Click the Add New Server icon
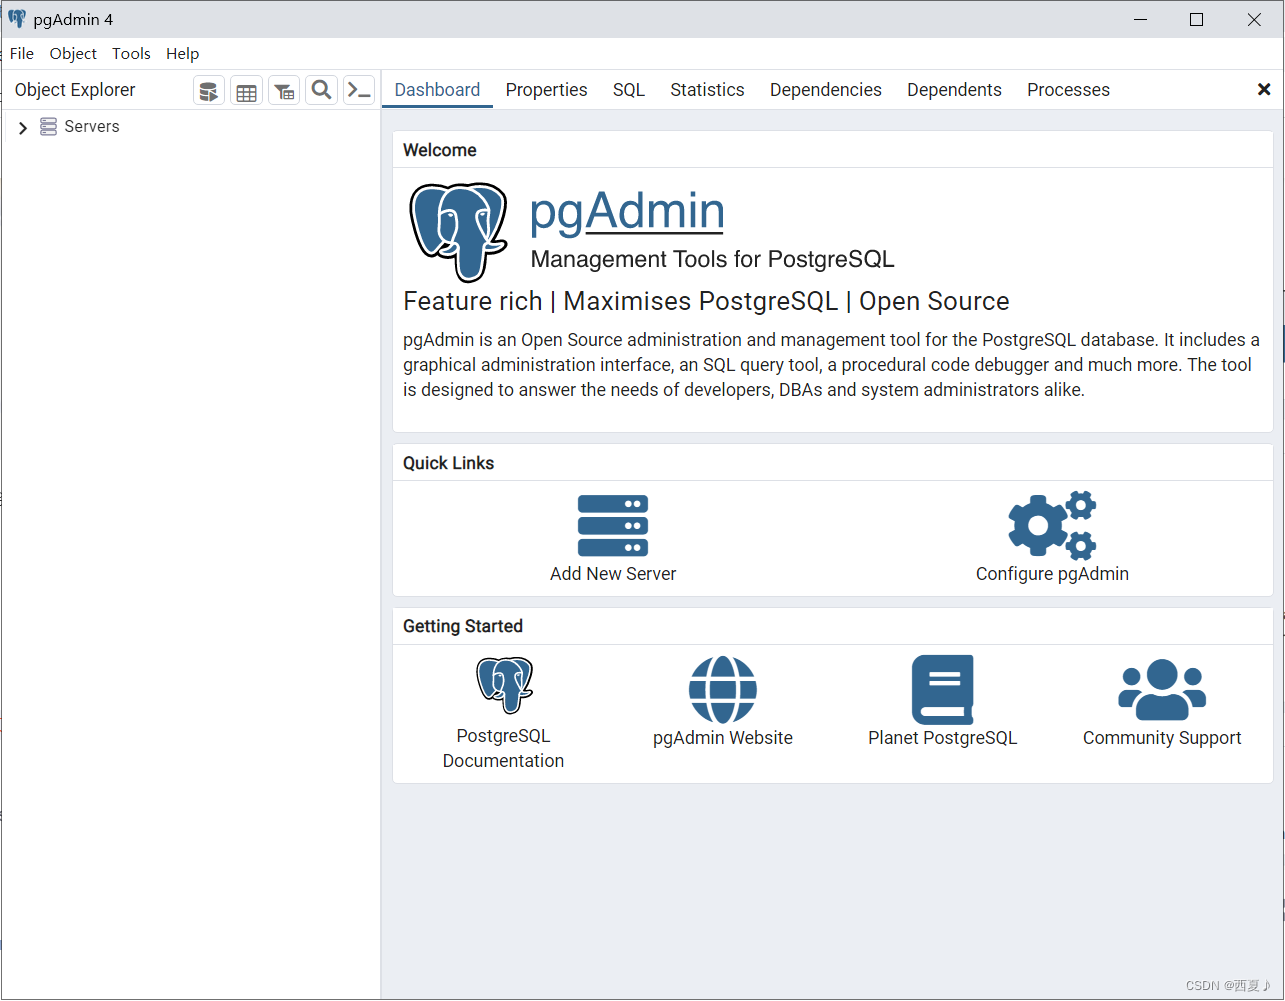Image resolution: width=1285 pixels, height=1001 pixels. [613, 526]
